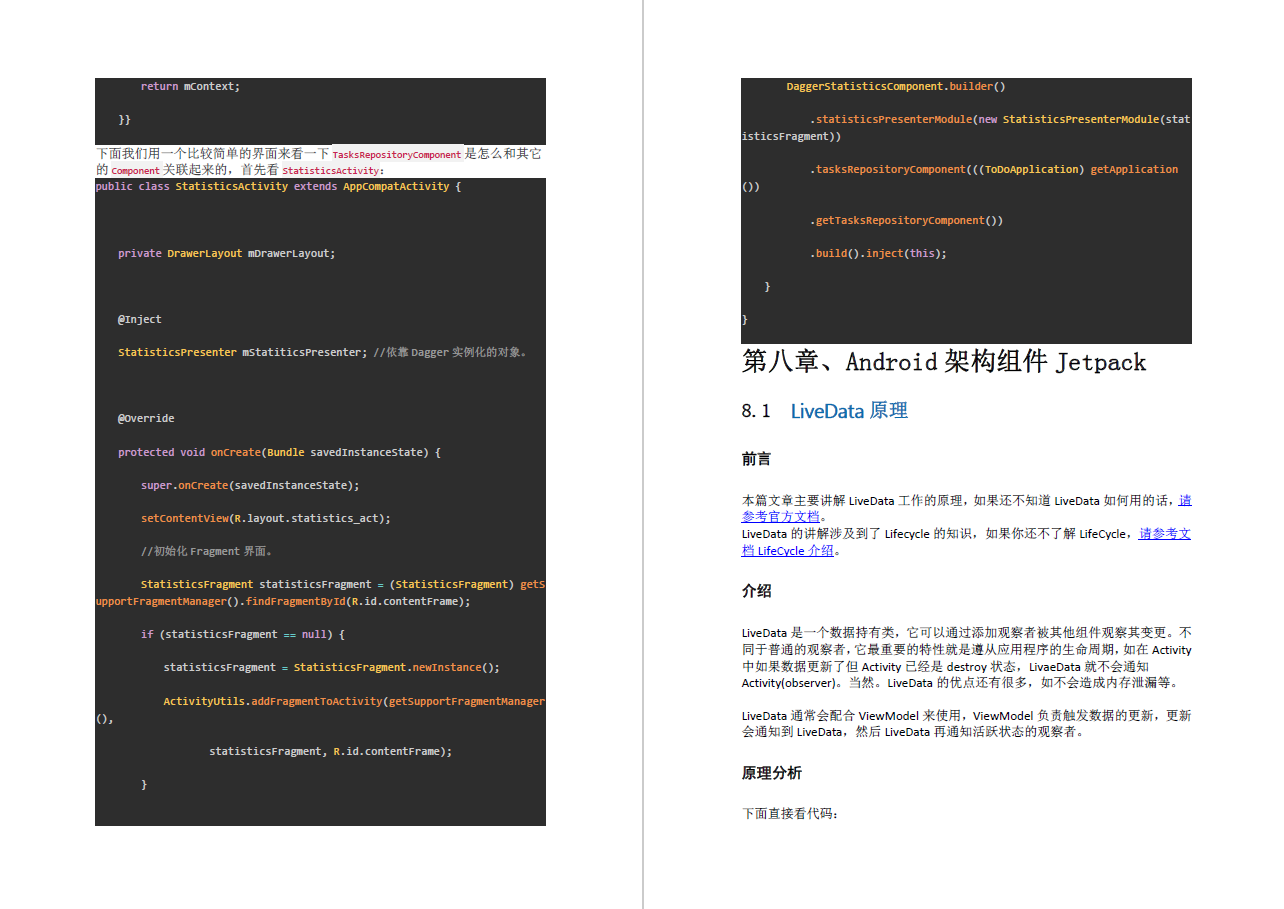Screen dimensions: 1284x909
Task: Click the 介绍 section heading
Action: [756, 591]
